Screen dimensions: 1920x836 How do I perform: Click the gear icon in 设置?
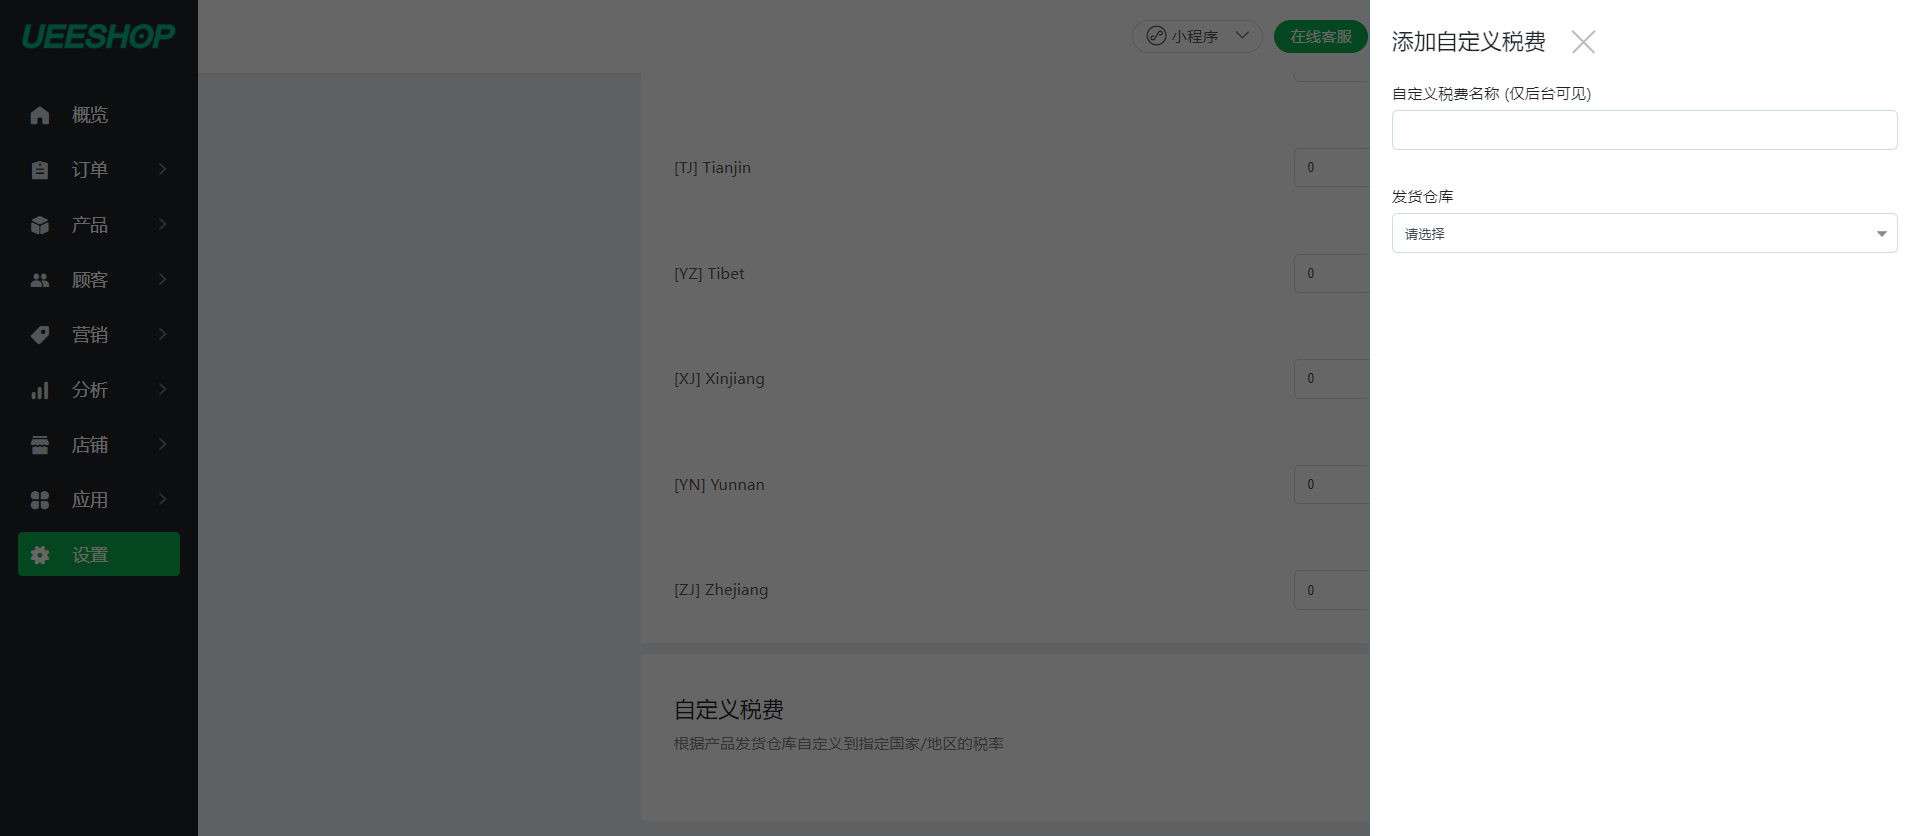40,555
